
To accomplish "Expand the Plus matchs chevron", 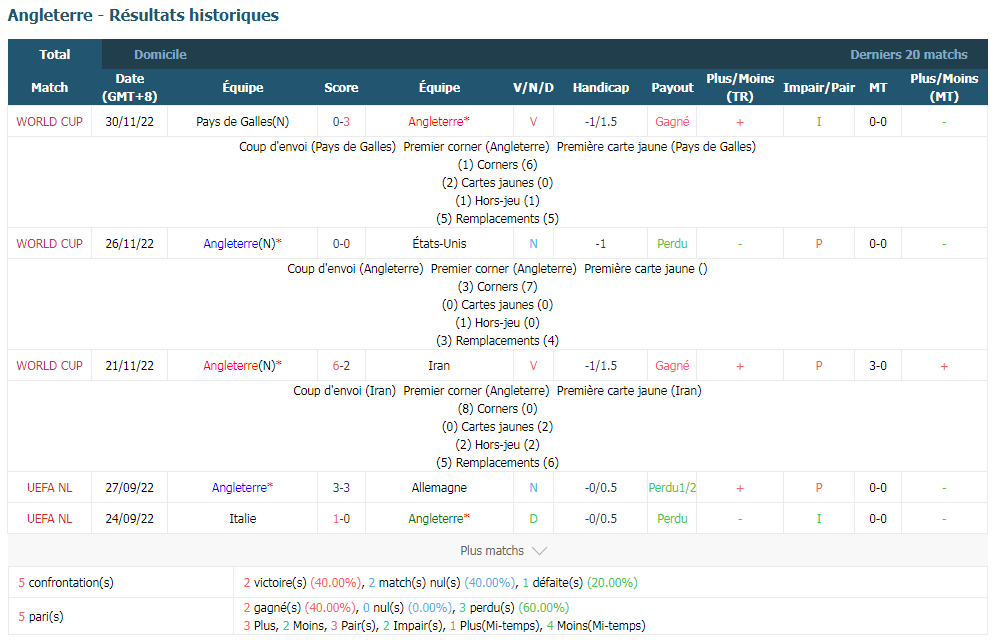I will coord(539,551).
